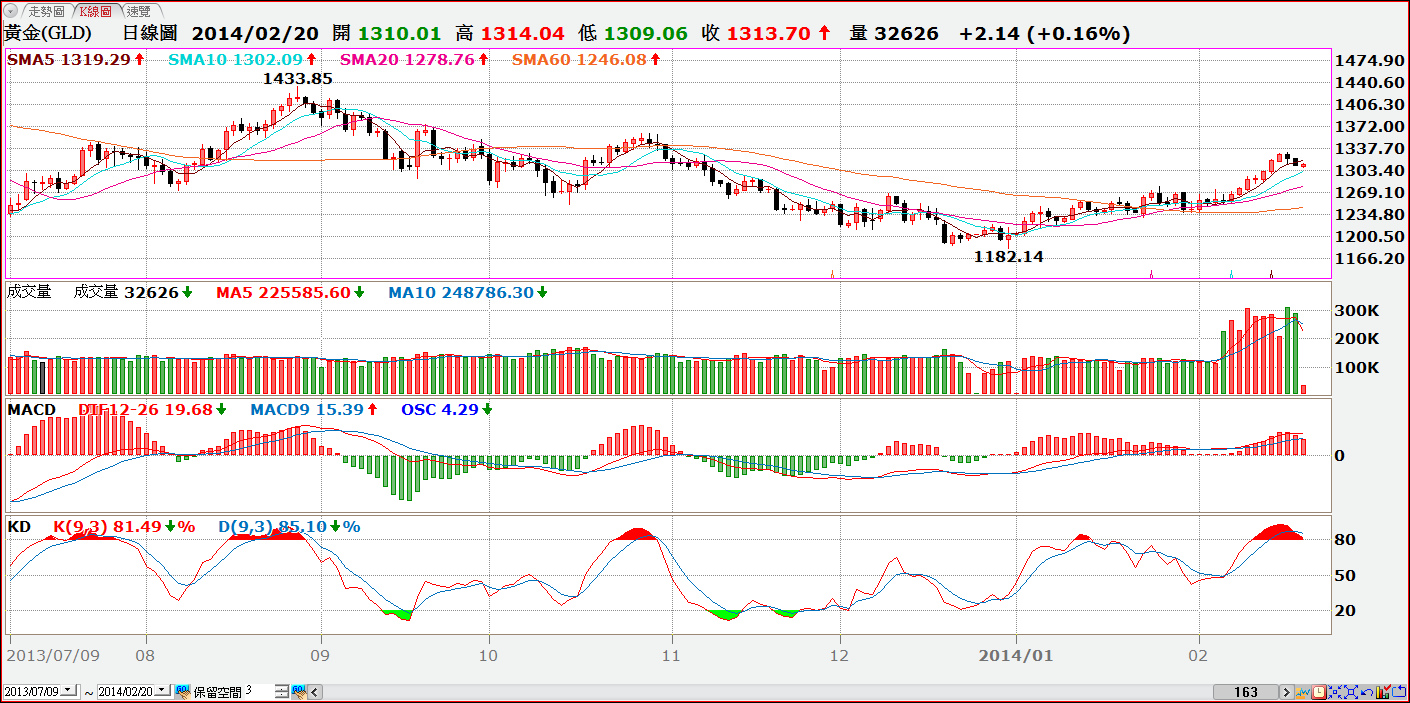Click the 1433.85 high price annotation
This screenshot has width=1410, height=703.
pos(298,77)
